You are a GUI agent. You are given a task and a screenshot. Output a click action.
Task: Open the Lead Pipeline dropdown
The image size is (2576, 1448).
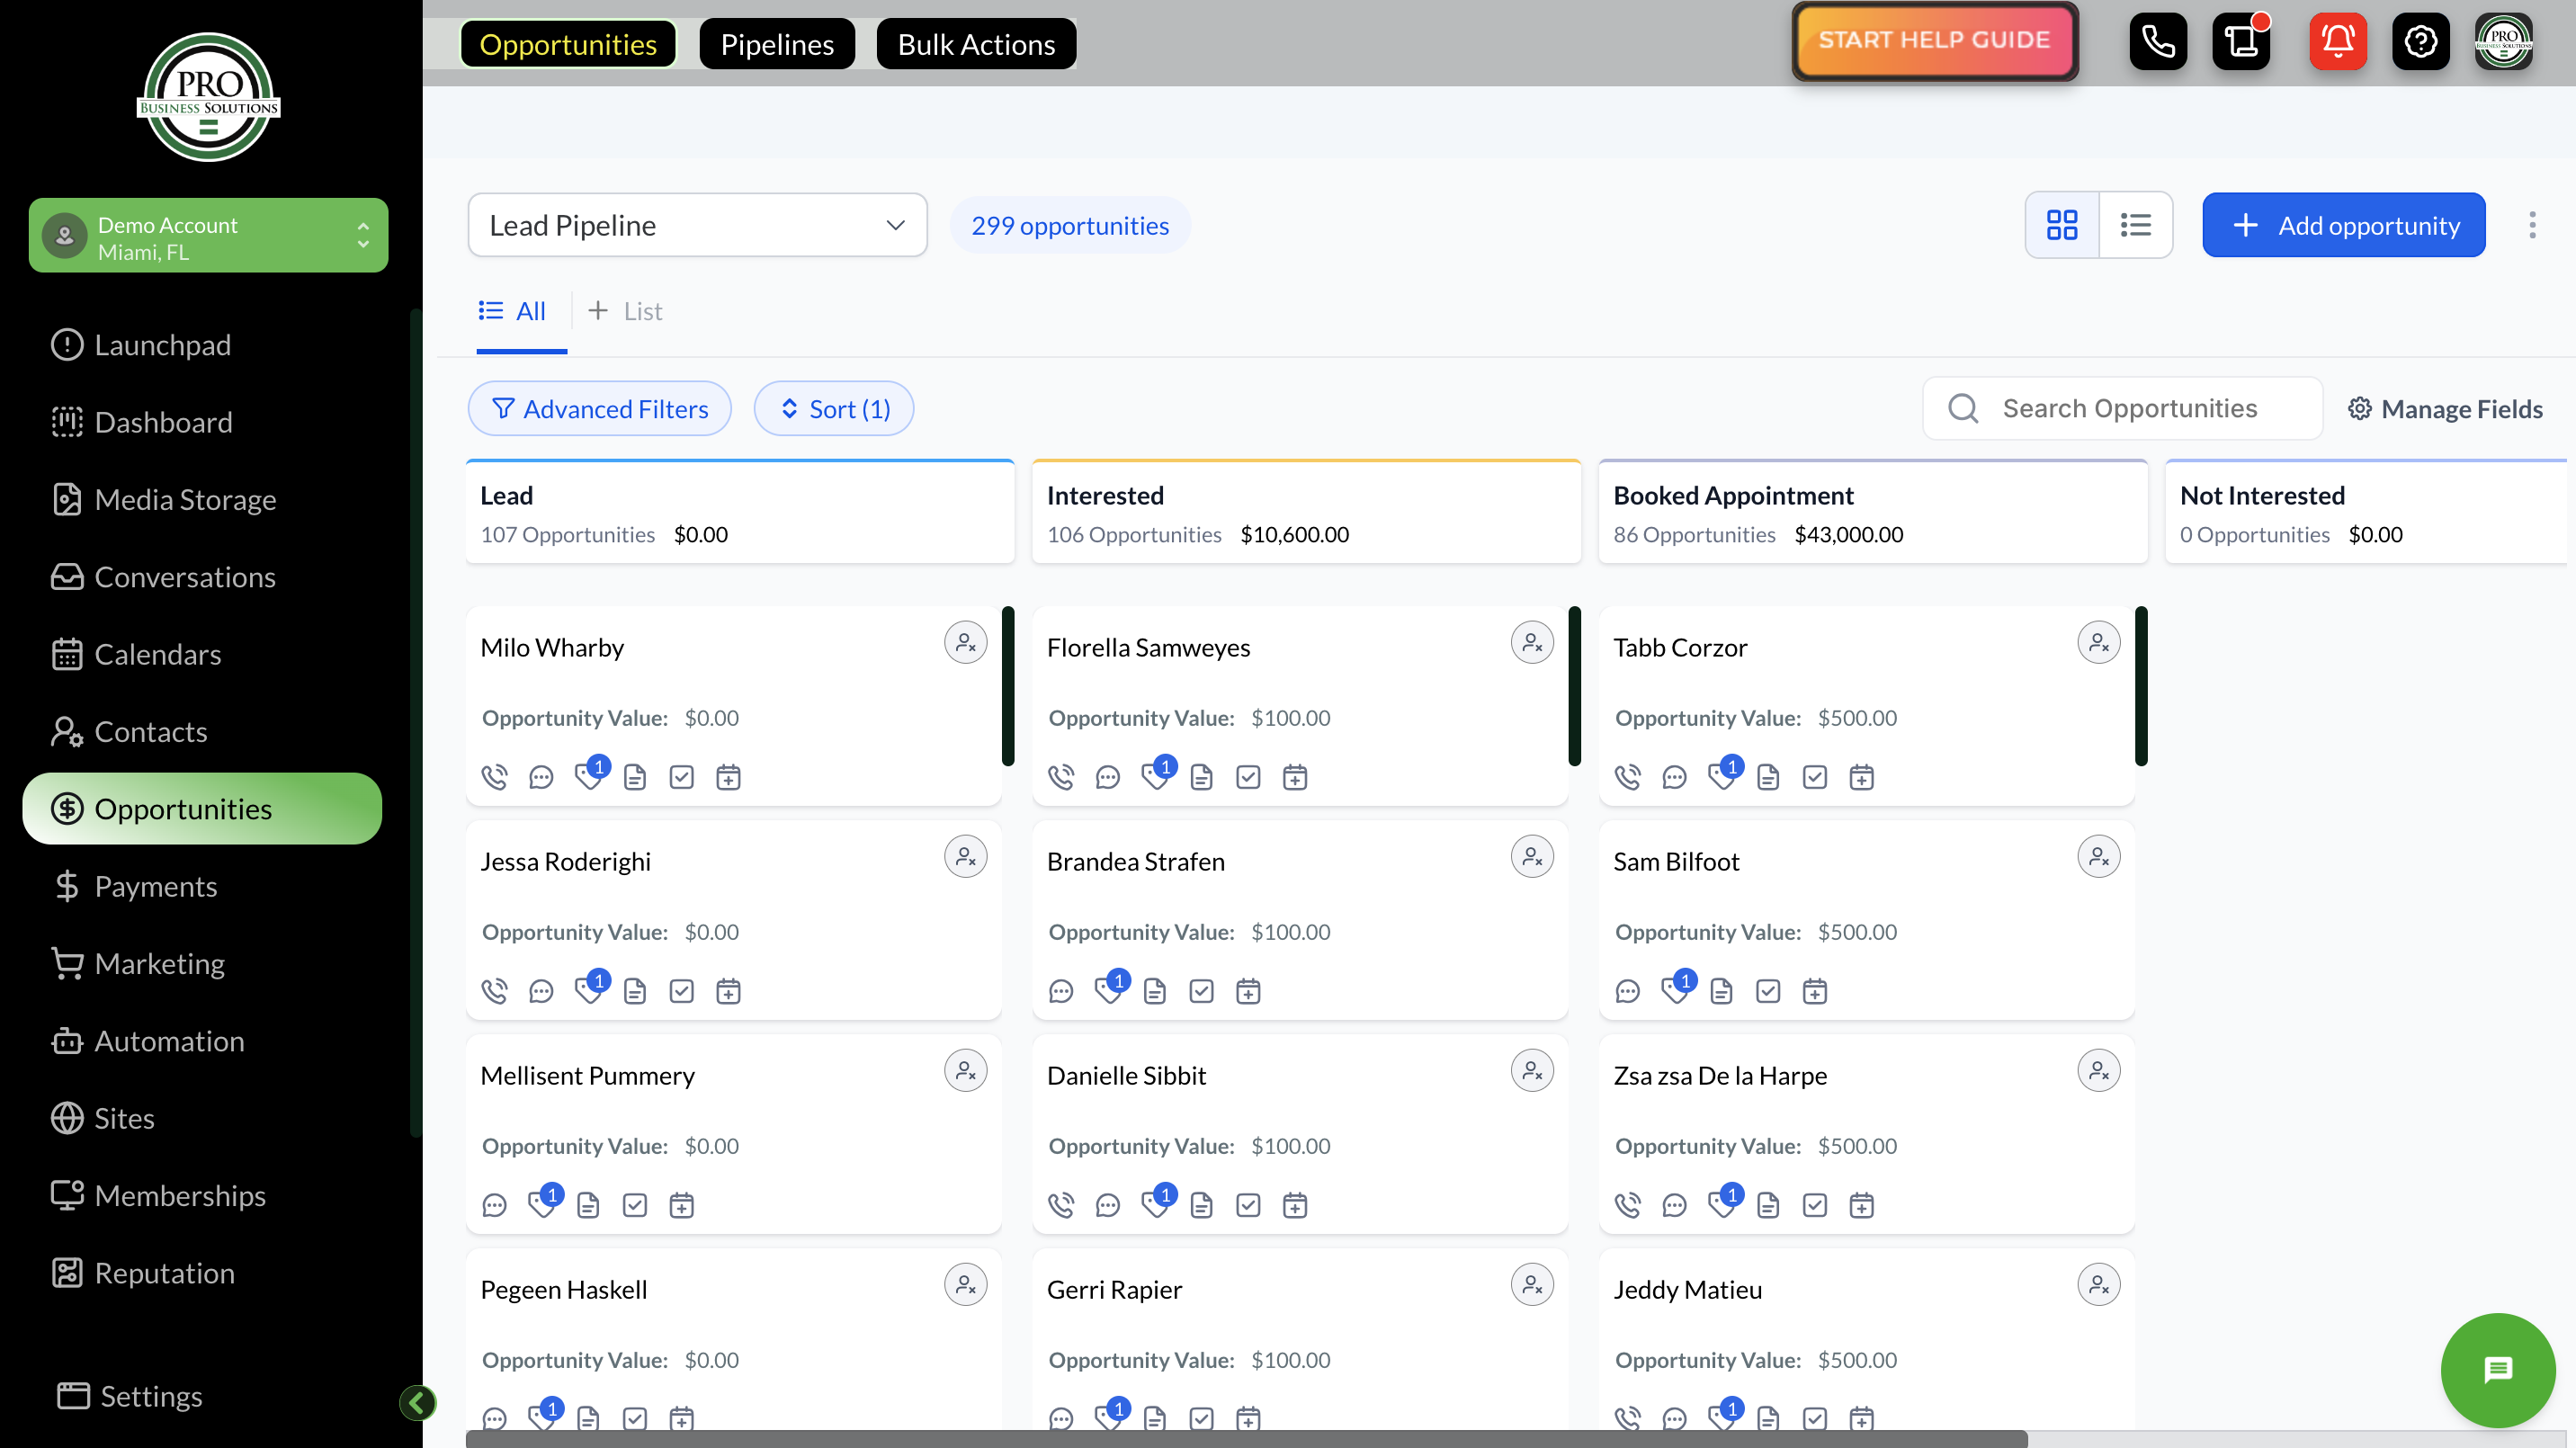pyautogui.click(x=697, y=225)
